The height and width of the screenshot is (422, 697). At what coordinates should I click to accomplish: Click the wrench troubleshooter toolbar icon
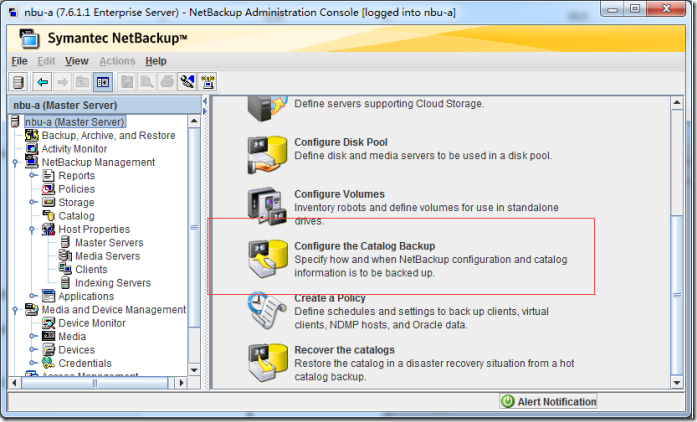click(187, 82)
